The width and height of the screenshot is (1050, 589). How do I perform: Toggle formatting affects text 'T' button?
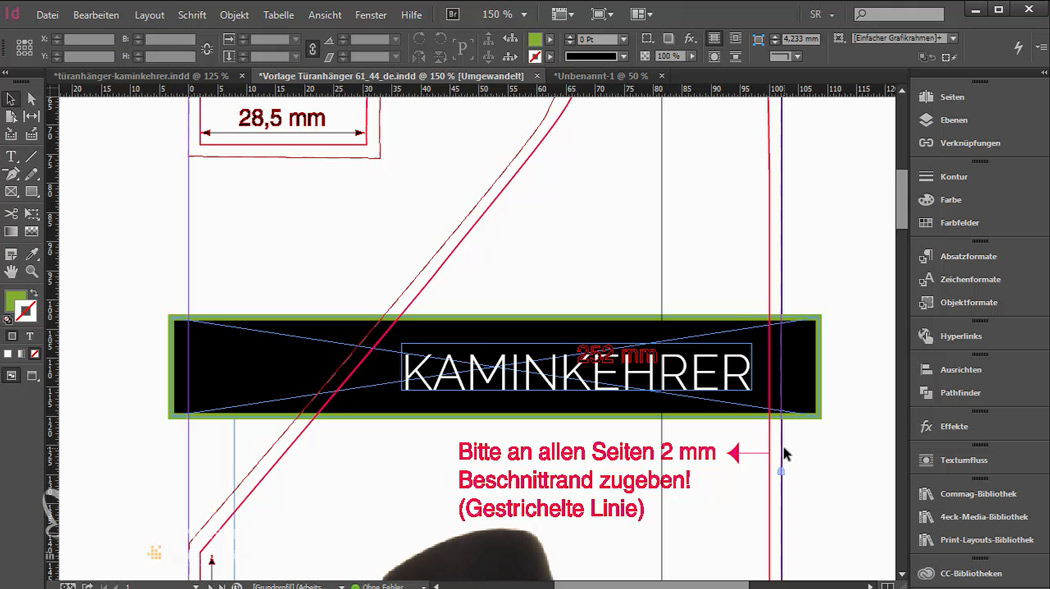pyautogui.click(x=30, y=336)
